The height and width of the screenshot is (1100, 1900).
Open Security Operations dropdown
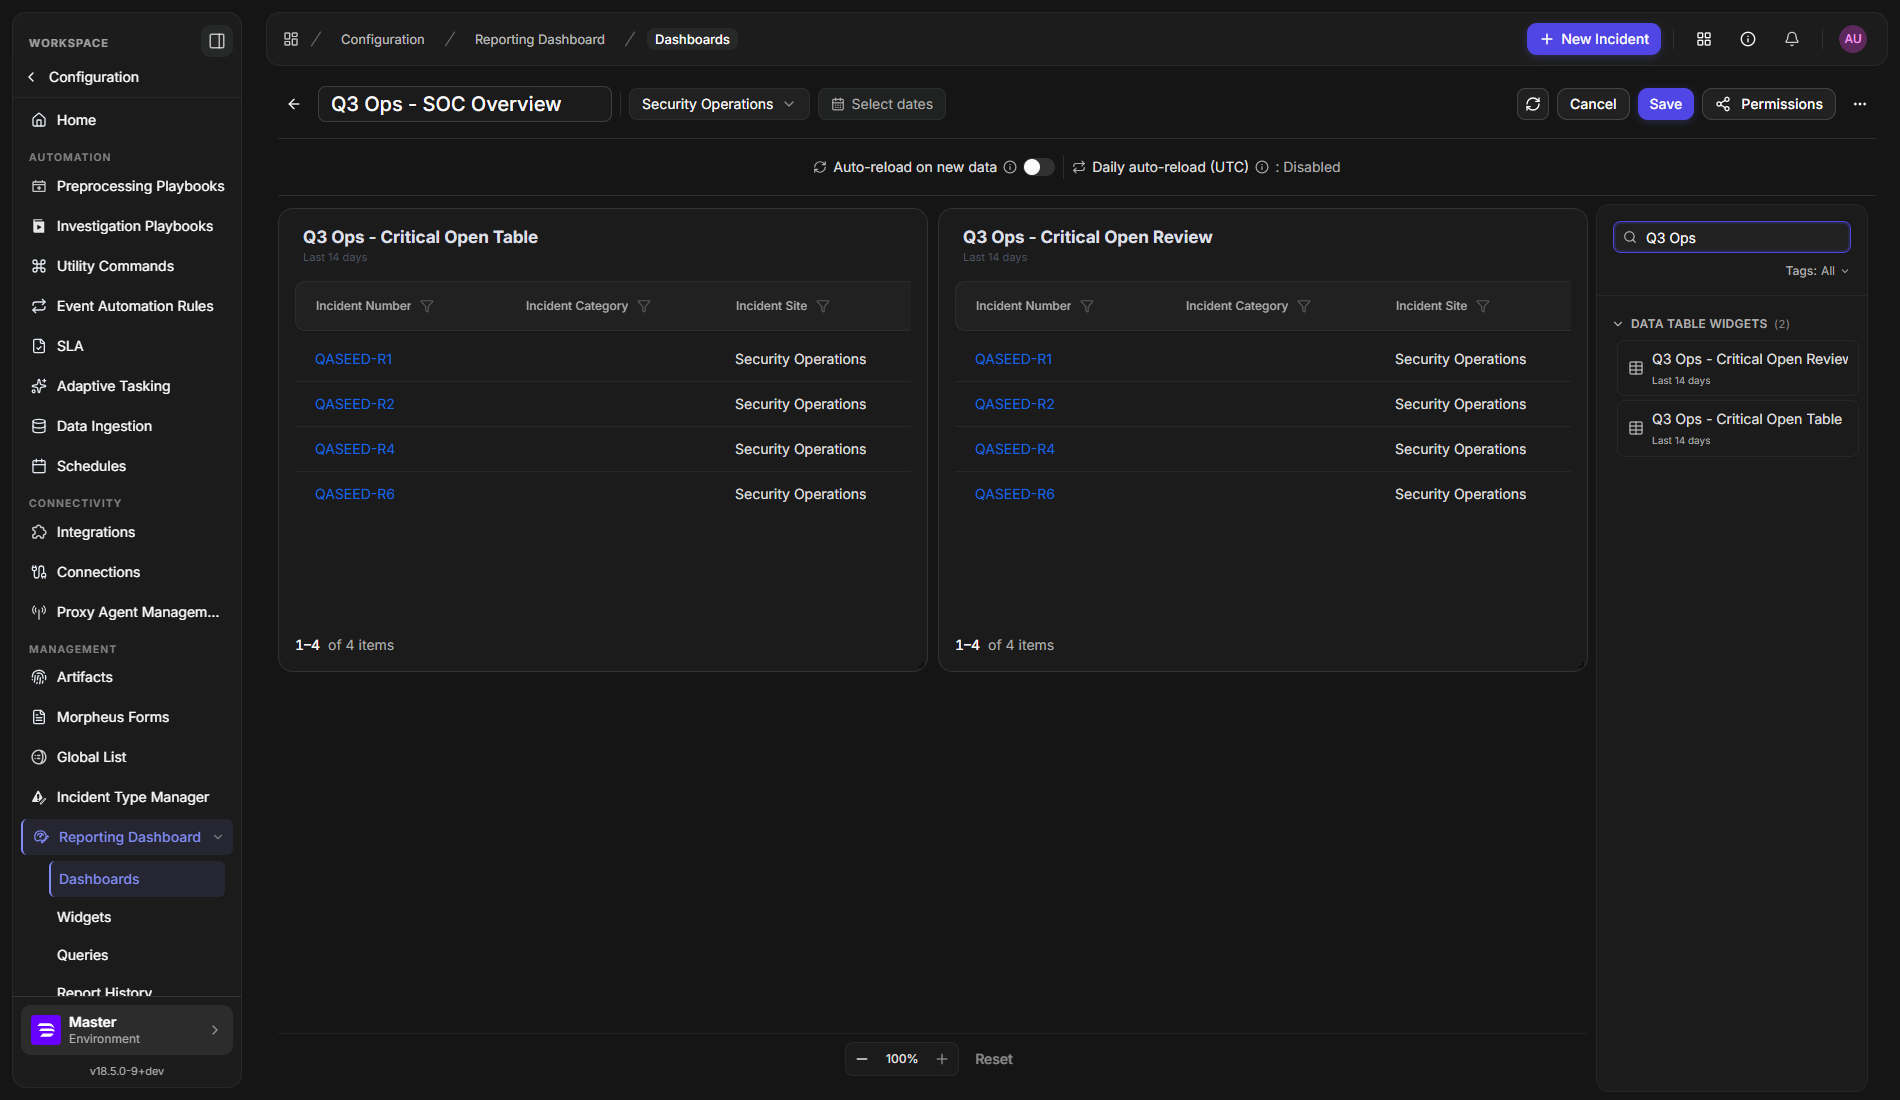coord(718,104)
